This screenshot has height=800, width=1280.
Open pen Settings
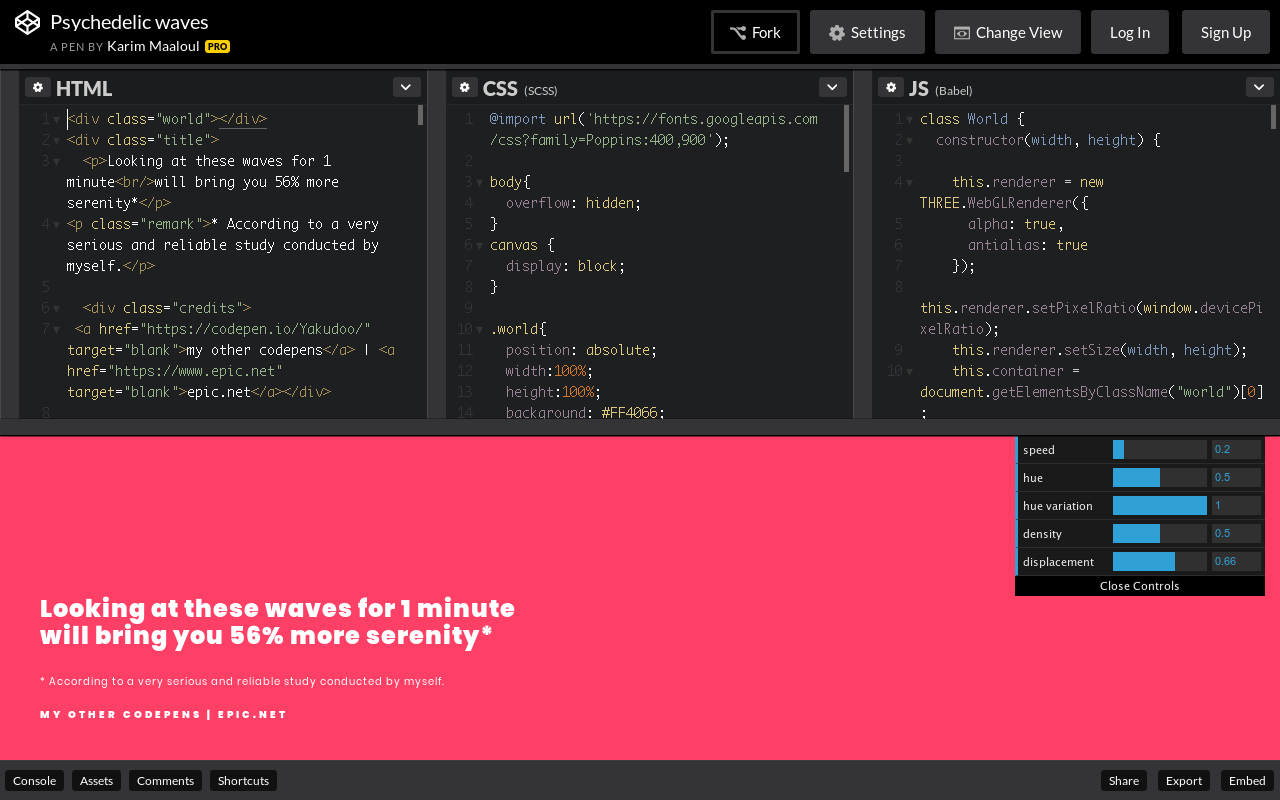(x=867, y=32)
